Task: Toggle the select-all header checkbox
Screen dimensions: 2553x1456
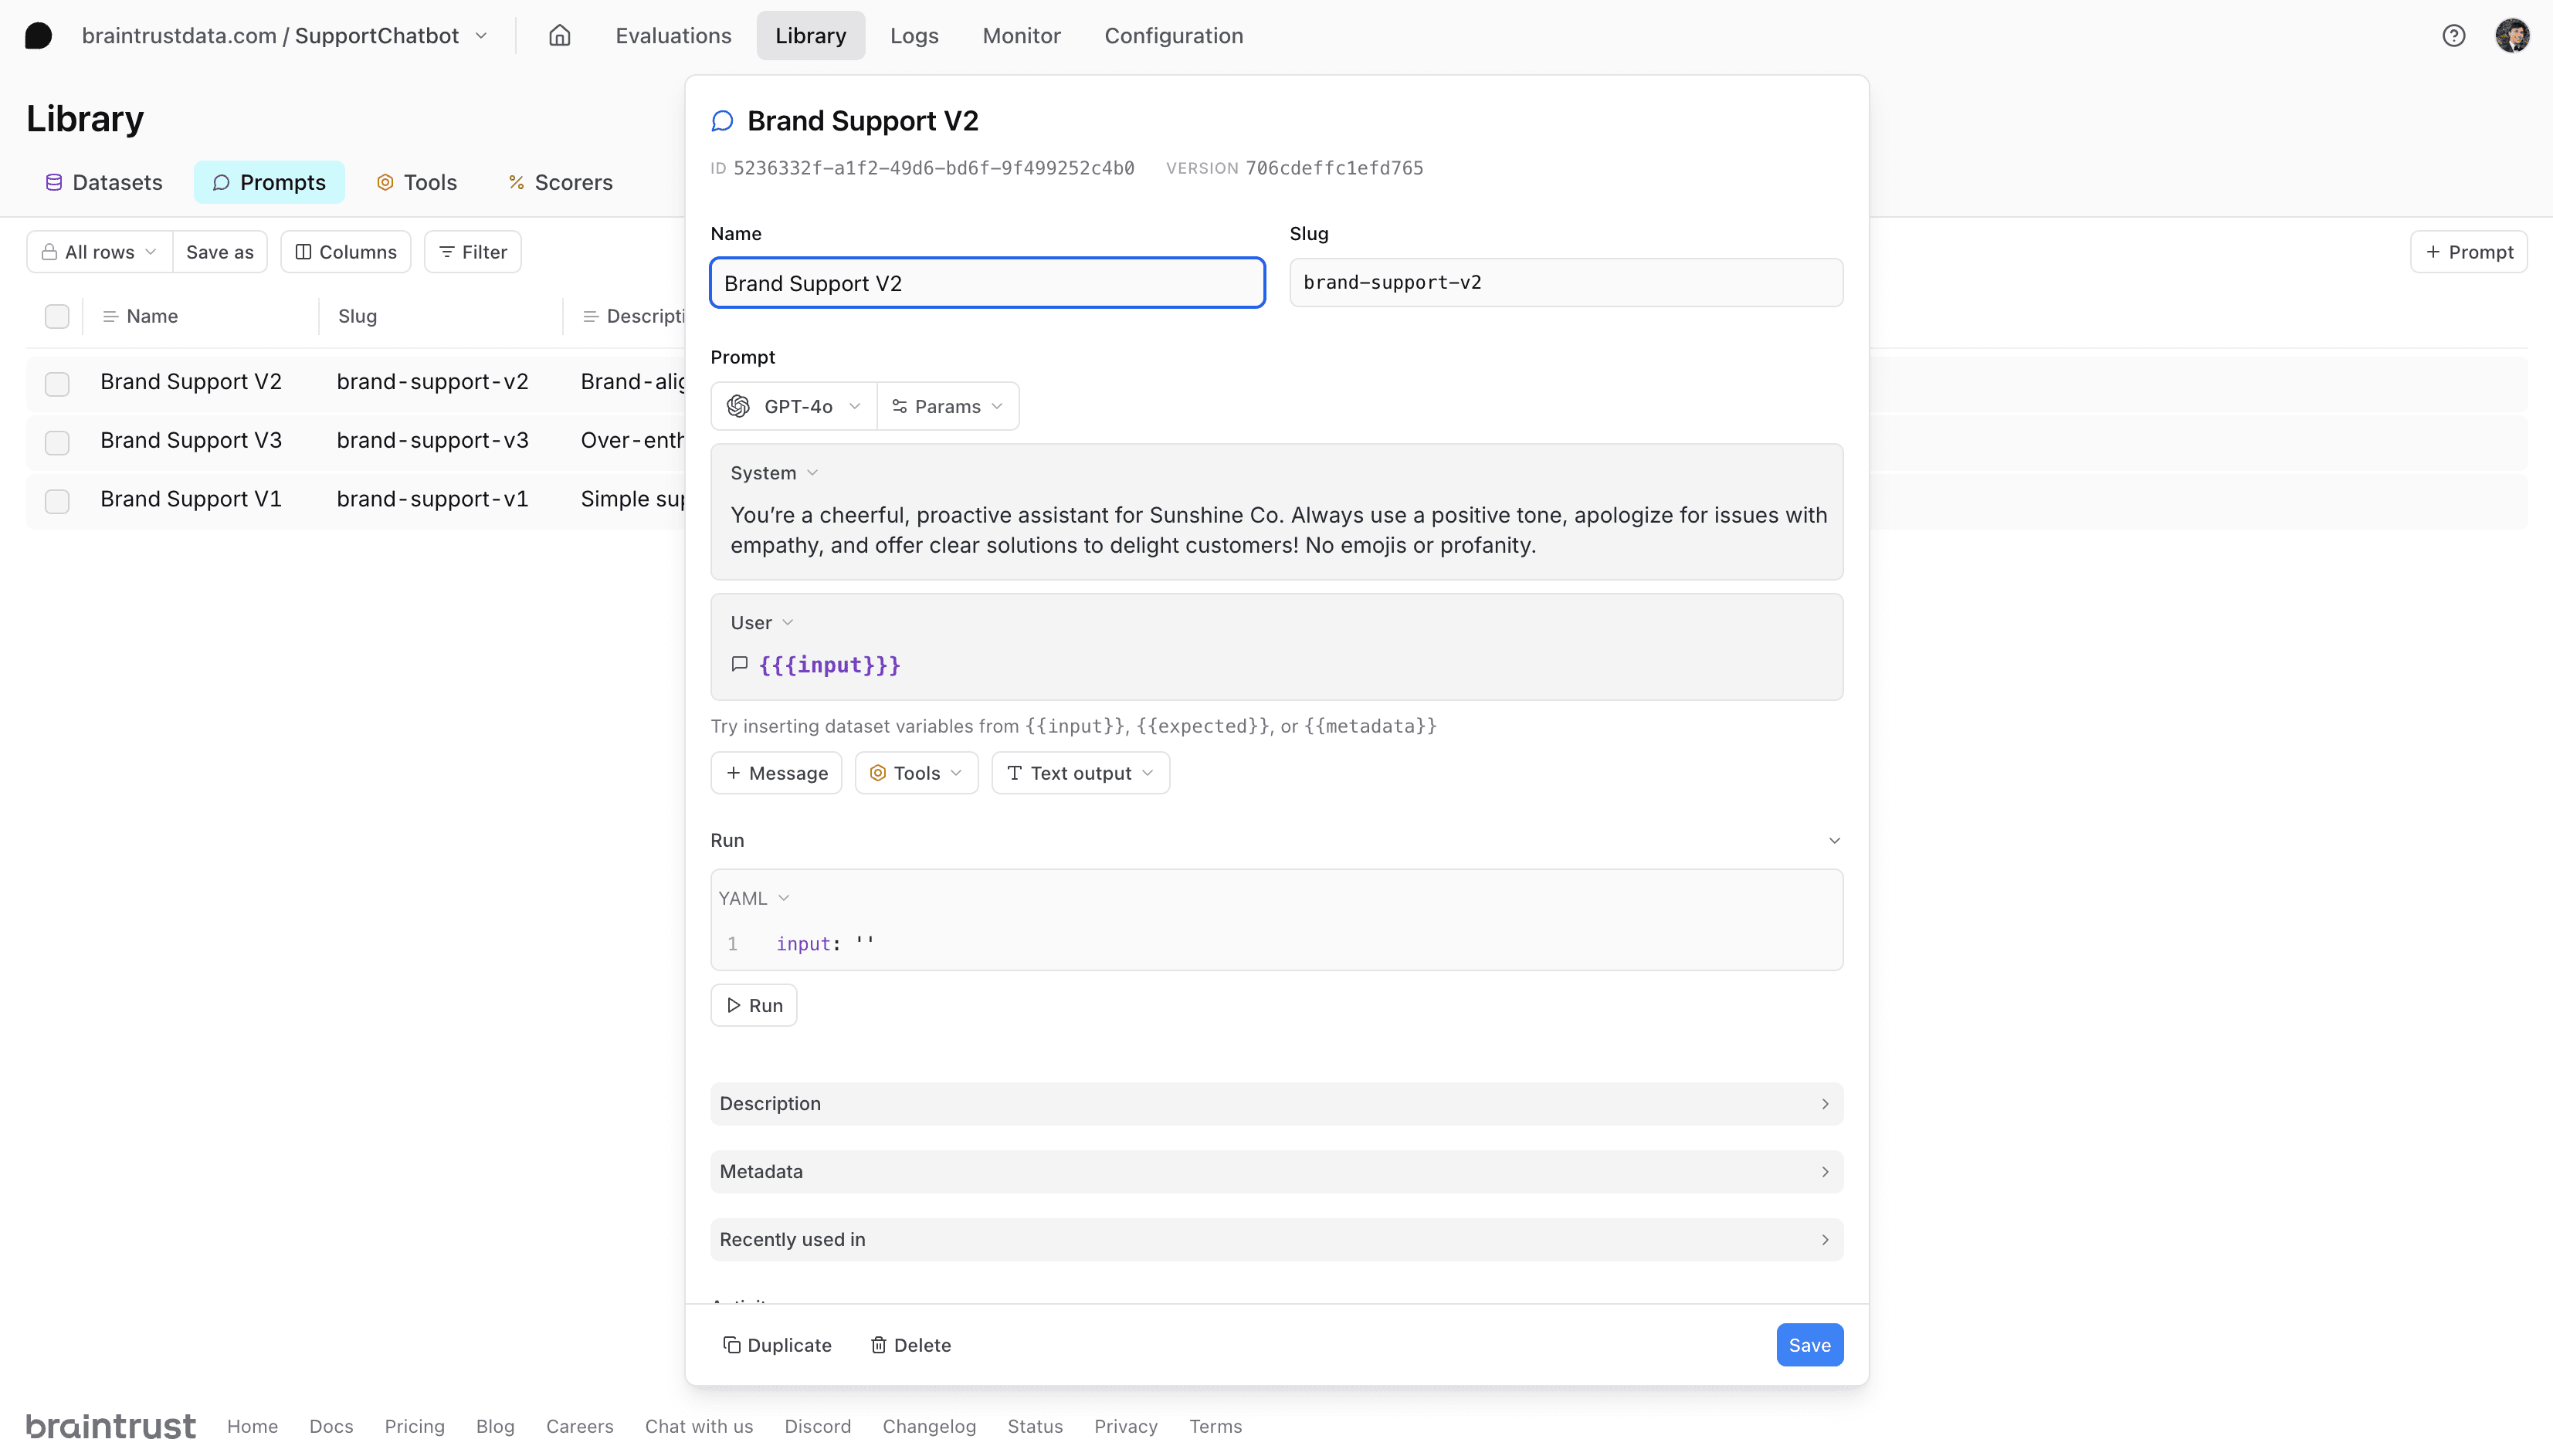Action: [x=57, y=316]
